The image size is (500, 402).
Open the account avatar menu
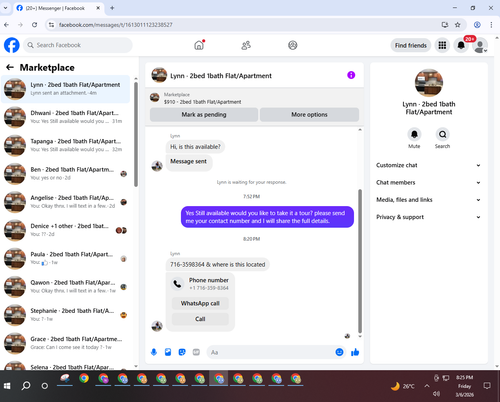[x=480, y=46]
